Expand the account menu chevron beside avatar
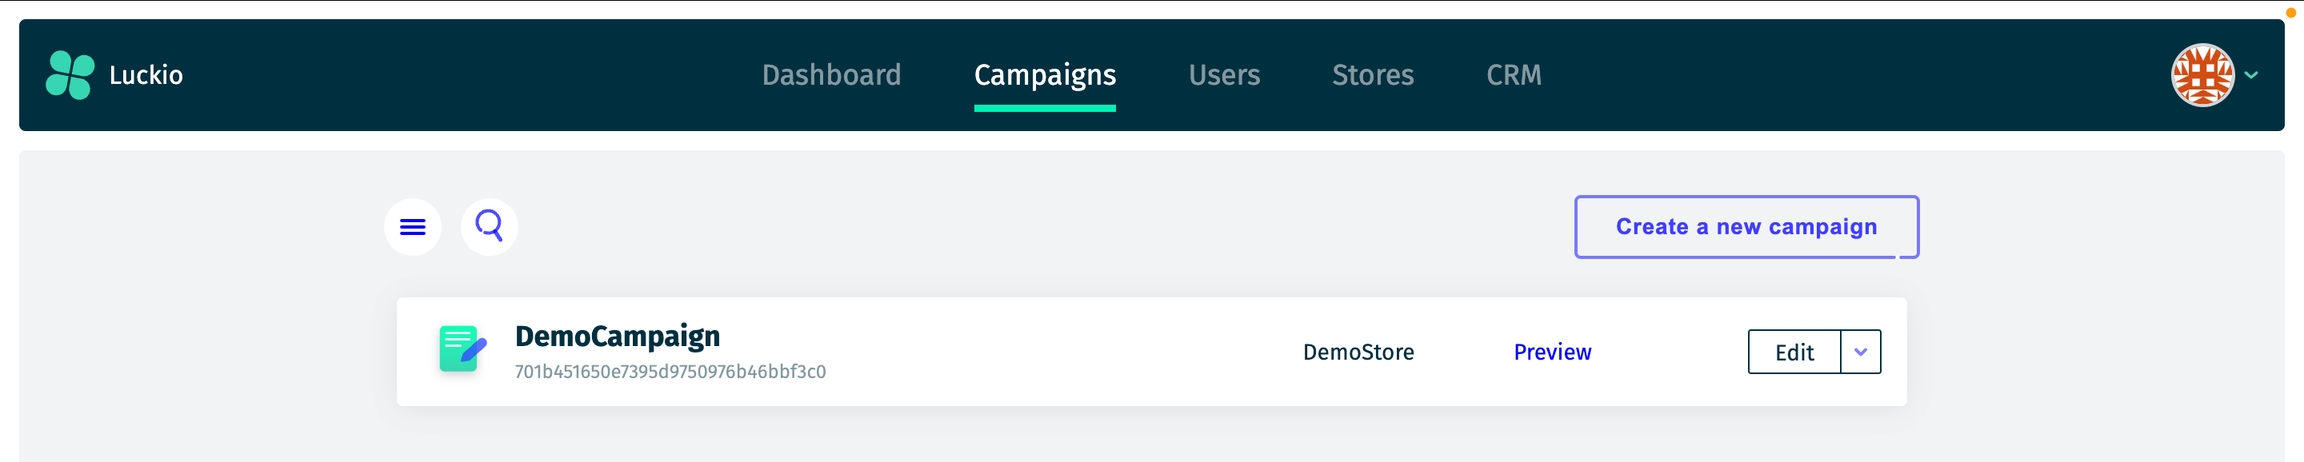 click(x=2252, y=75)
